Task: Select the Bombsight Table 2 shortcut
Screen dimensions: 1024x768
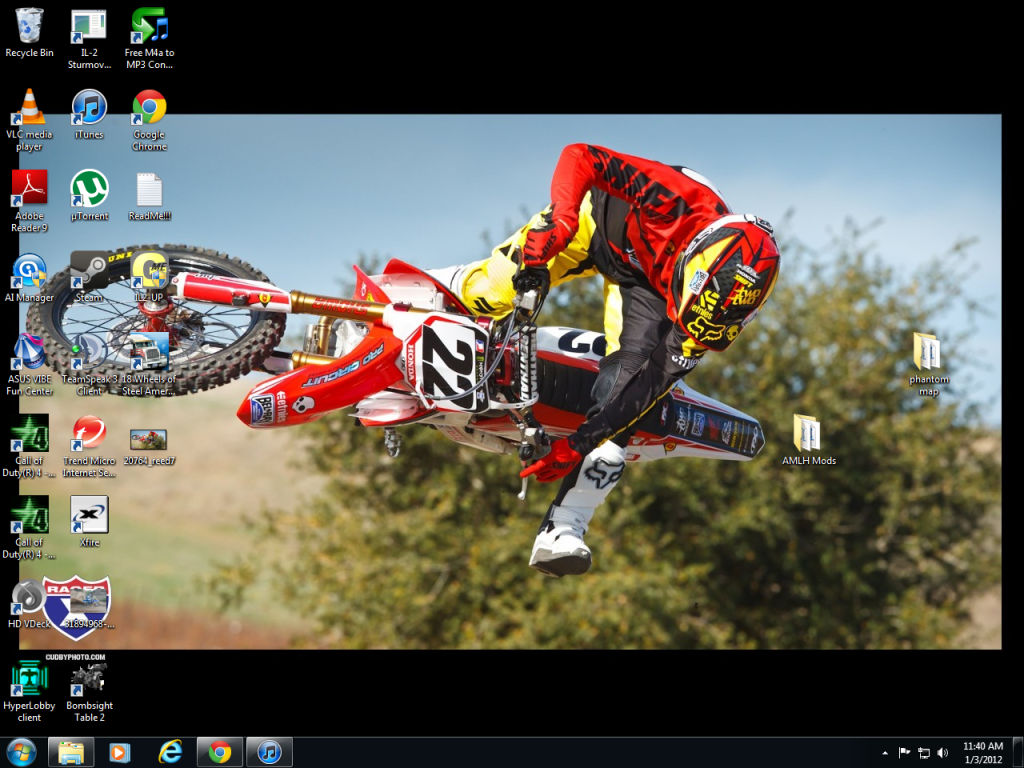Action: point(89,679)
